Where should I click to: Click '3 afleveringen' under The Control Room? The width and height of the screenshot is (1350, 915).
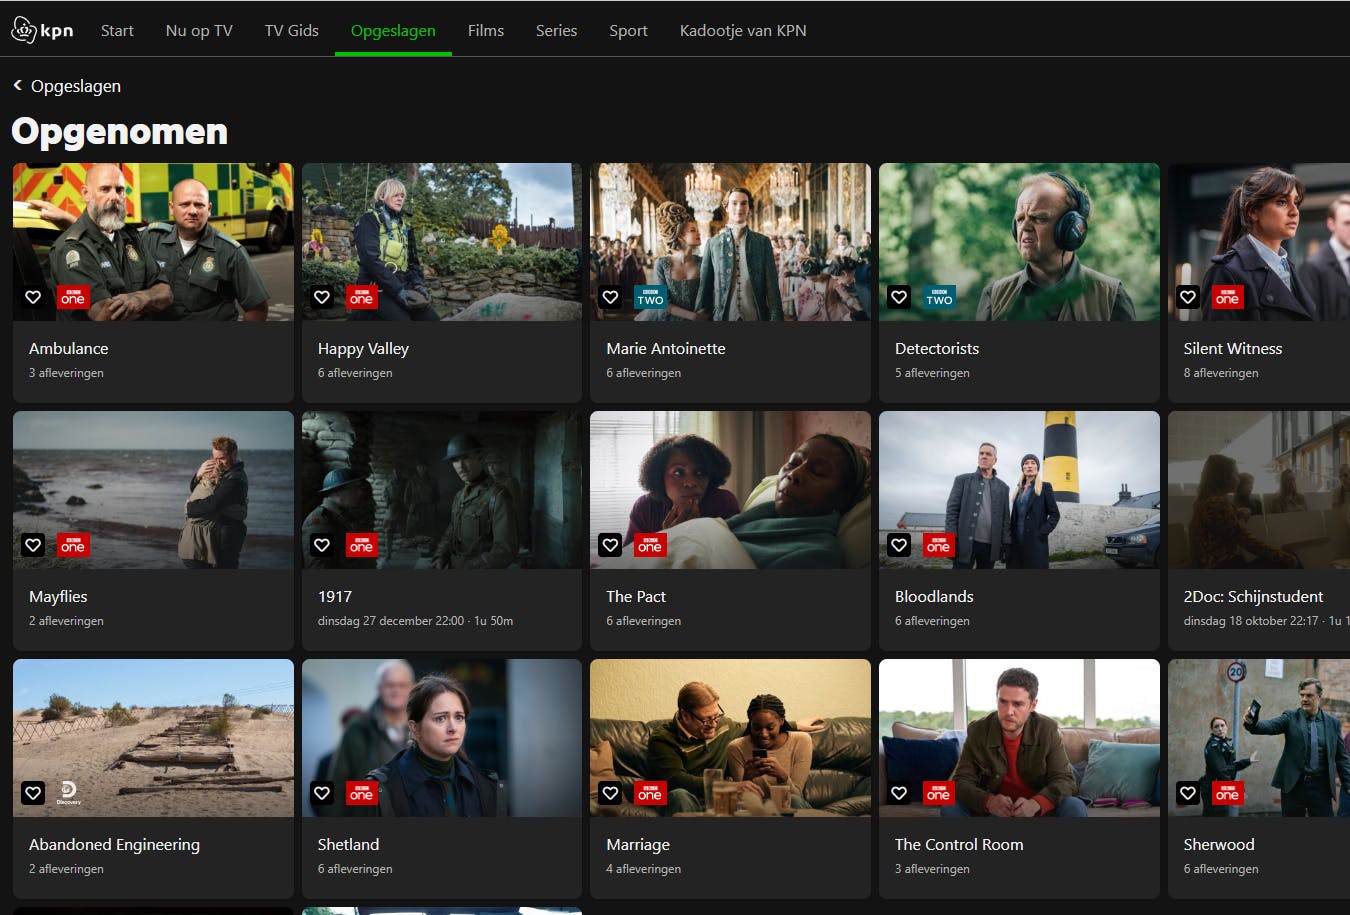(x=932, y=869)
